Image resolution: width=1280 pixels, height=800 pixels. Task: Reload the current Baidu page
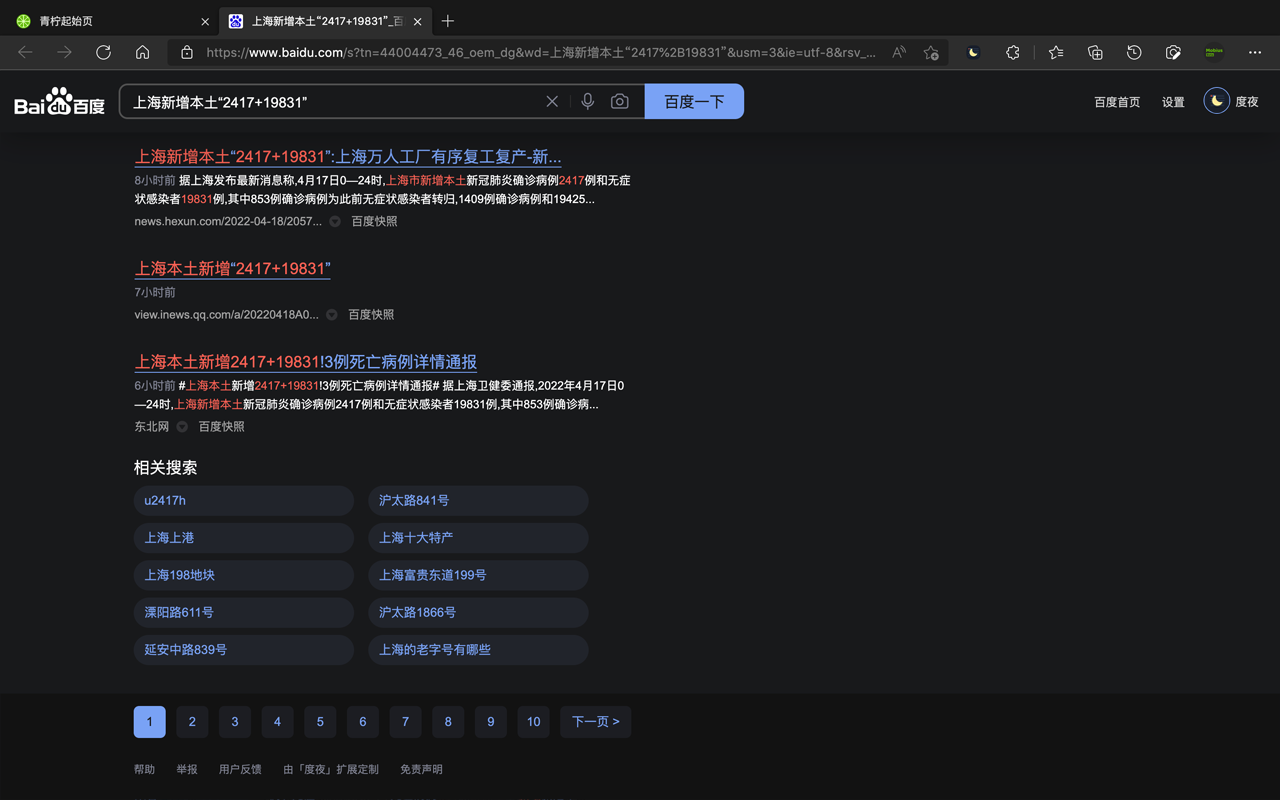103,52
